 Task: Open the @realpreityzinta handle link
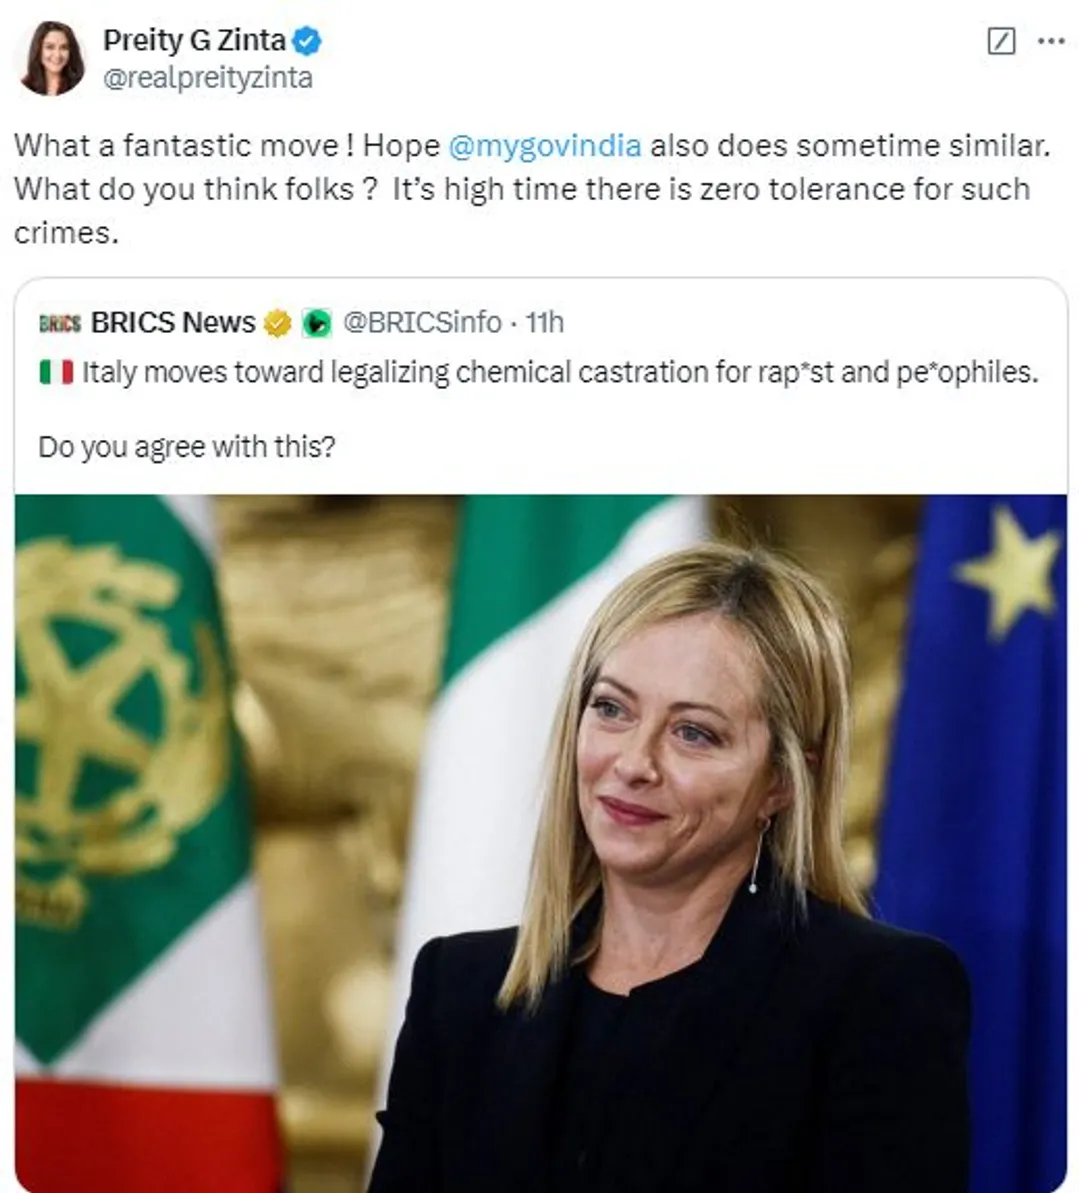tap(208, 78)
